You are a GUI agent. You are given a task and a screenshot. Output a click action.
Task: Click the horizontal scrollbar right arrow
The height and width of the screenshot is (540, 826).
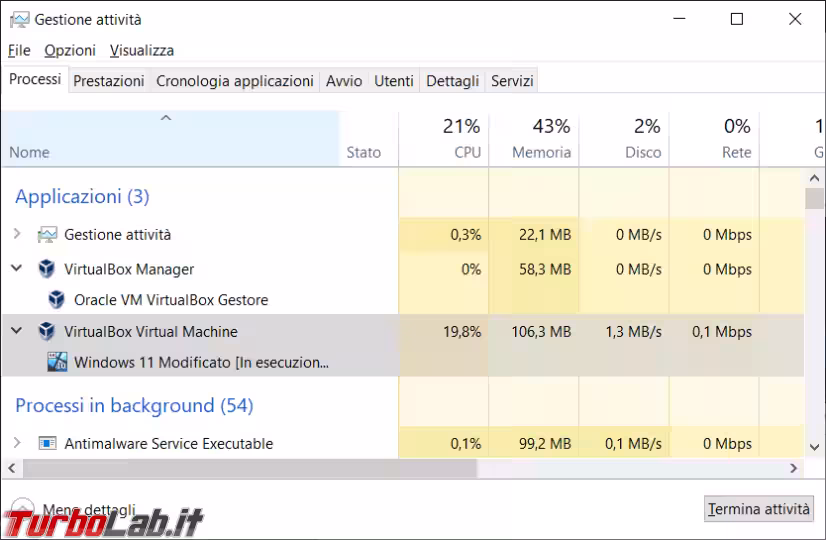[794, 468]
